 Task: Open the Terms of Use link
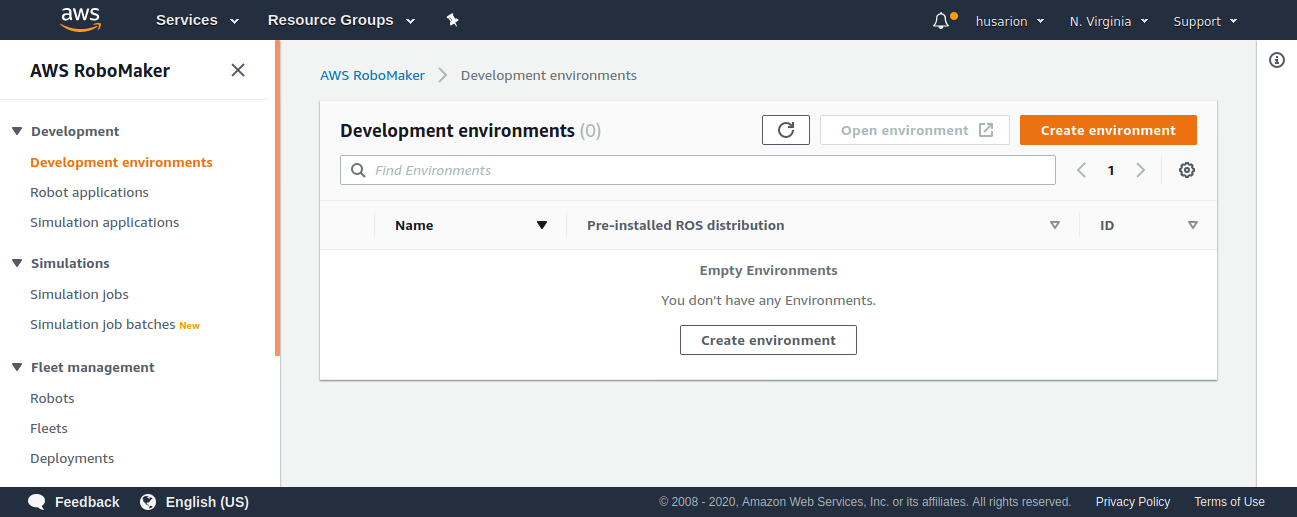pos(1229,502)
